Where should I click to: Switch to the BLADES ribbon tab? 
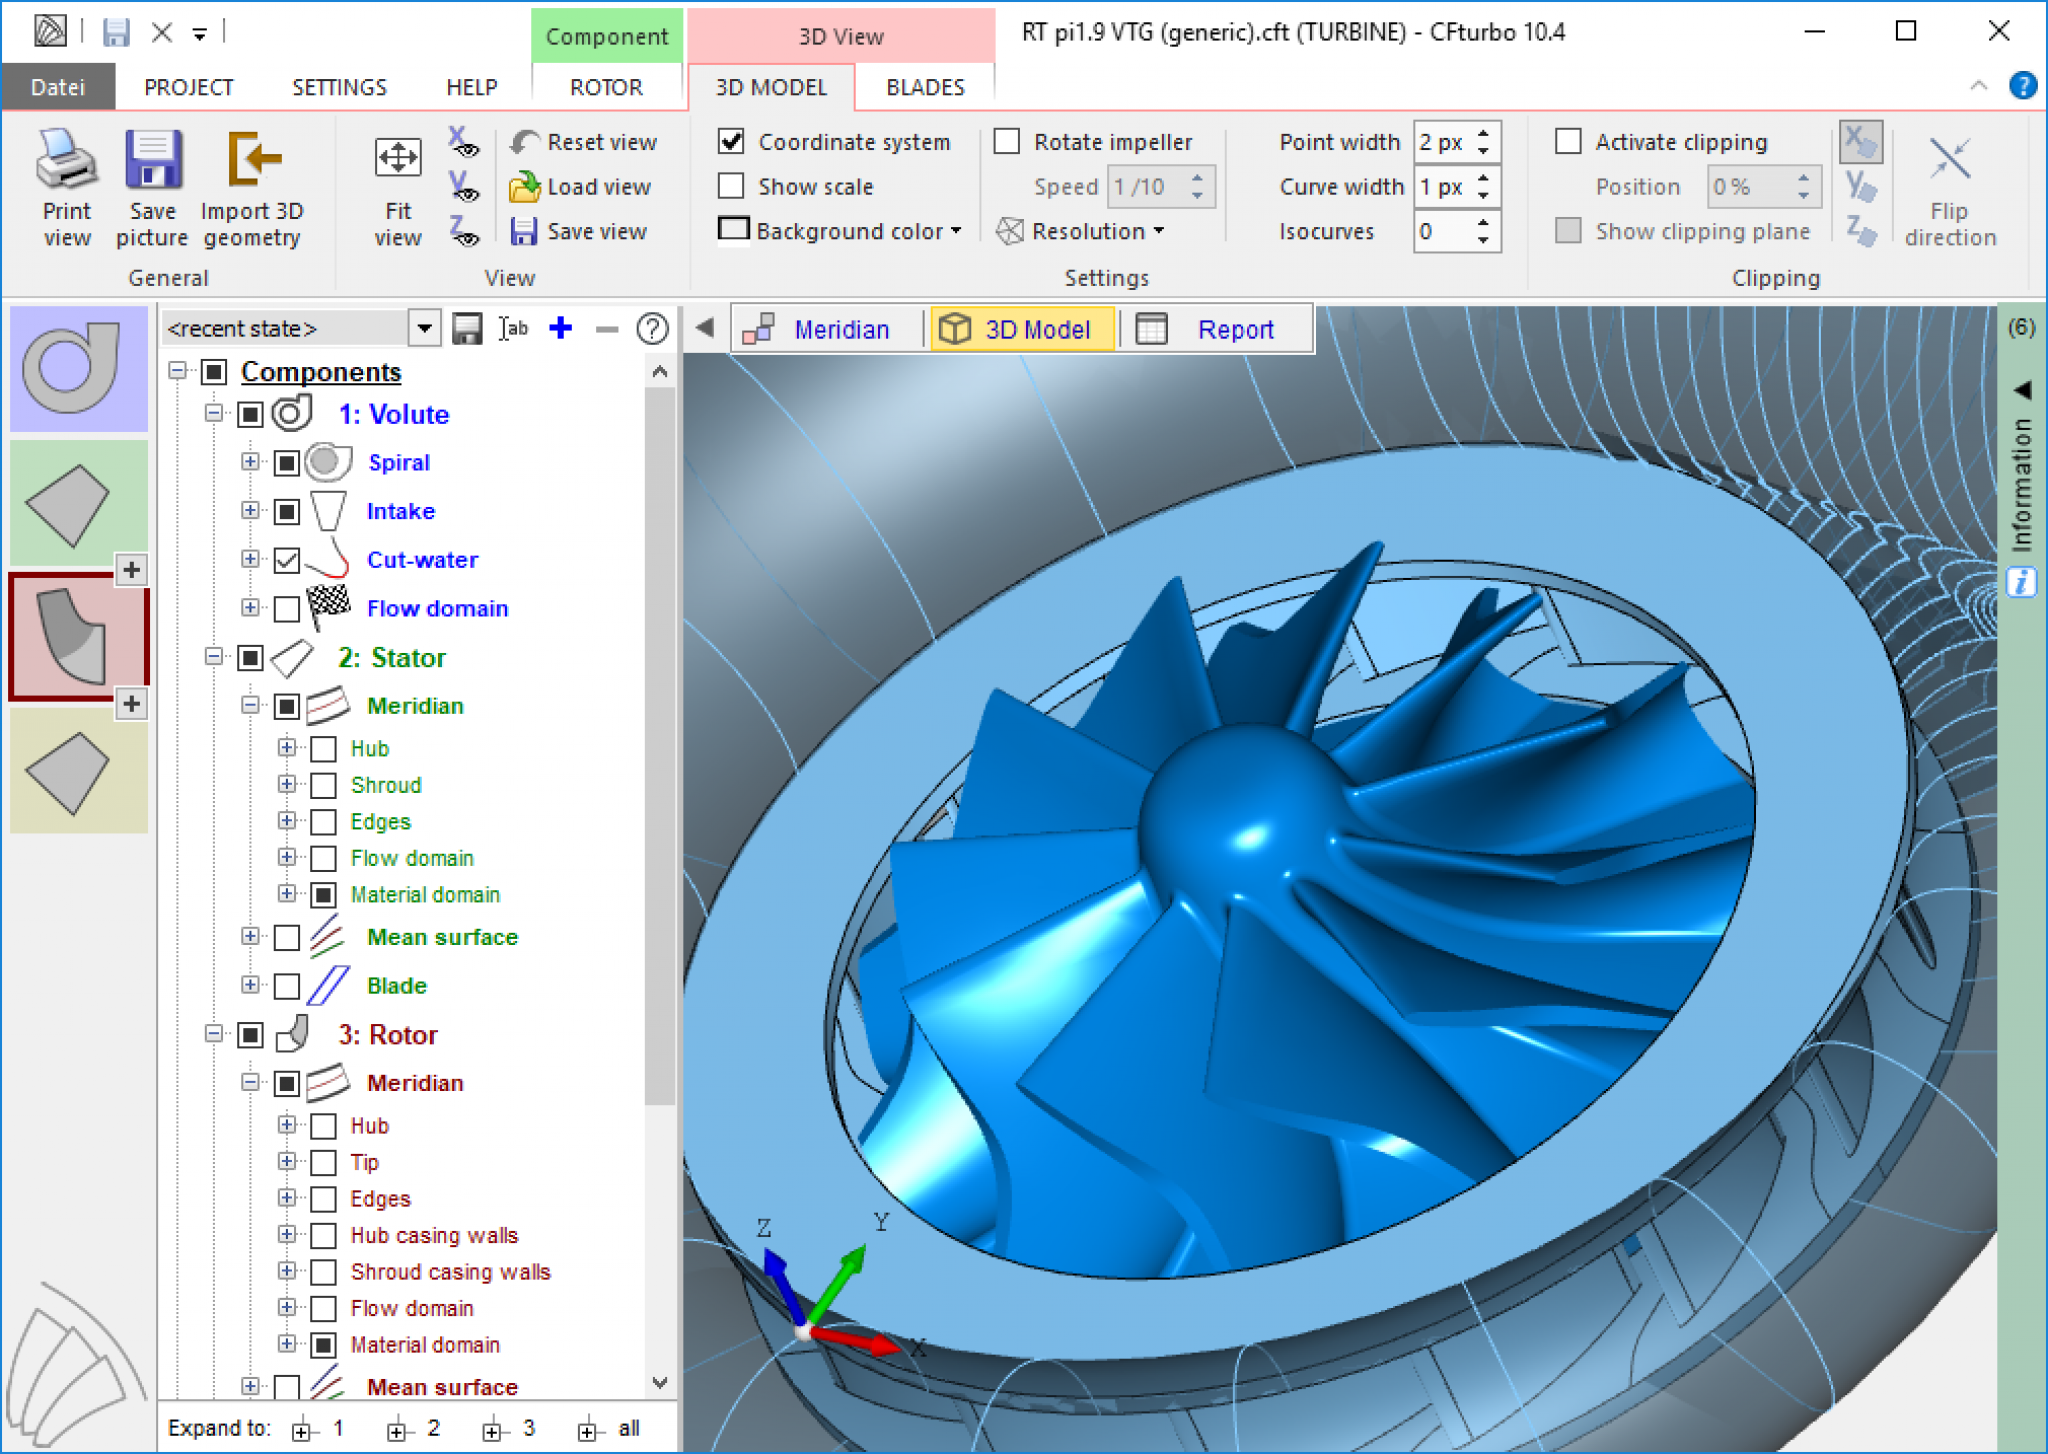[924, 87]
